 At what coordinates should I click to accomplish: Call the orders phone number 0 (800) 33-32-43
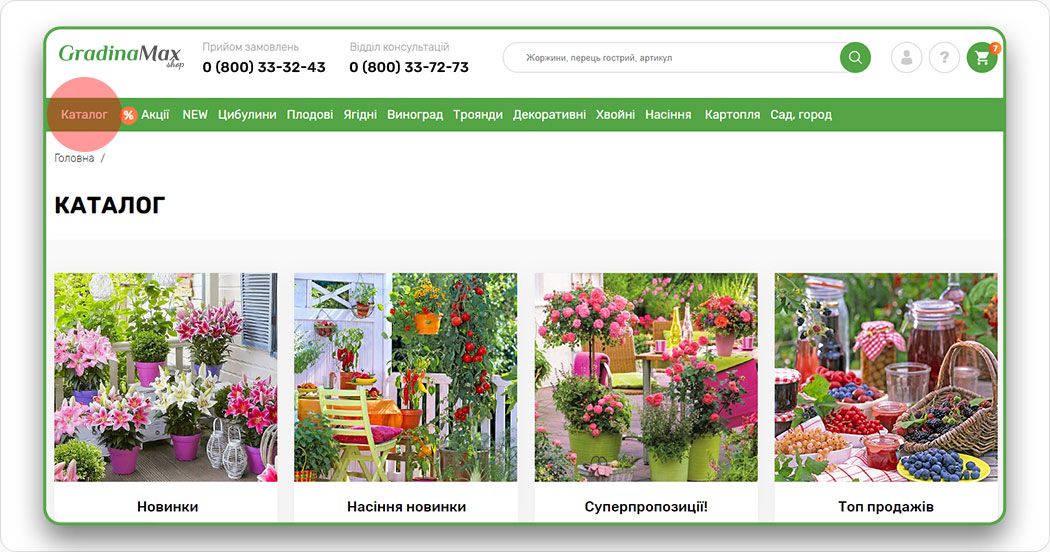pyautogui.click(x=264, y=67)
